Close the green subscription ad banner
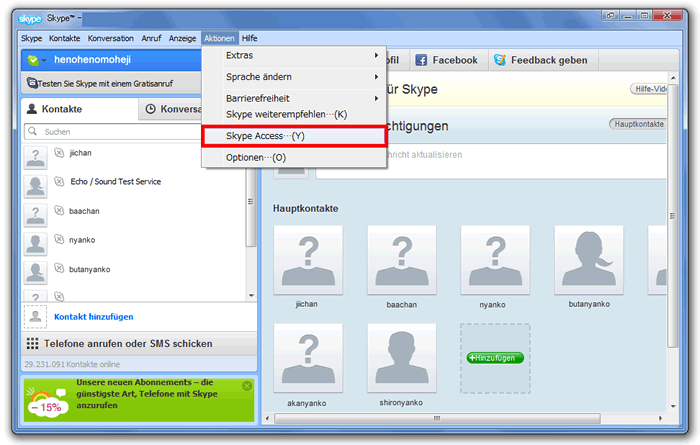 247,386
